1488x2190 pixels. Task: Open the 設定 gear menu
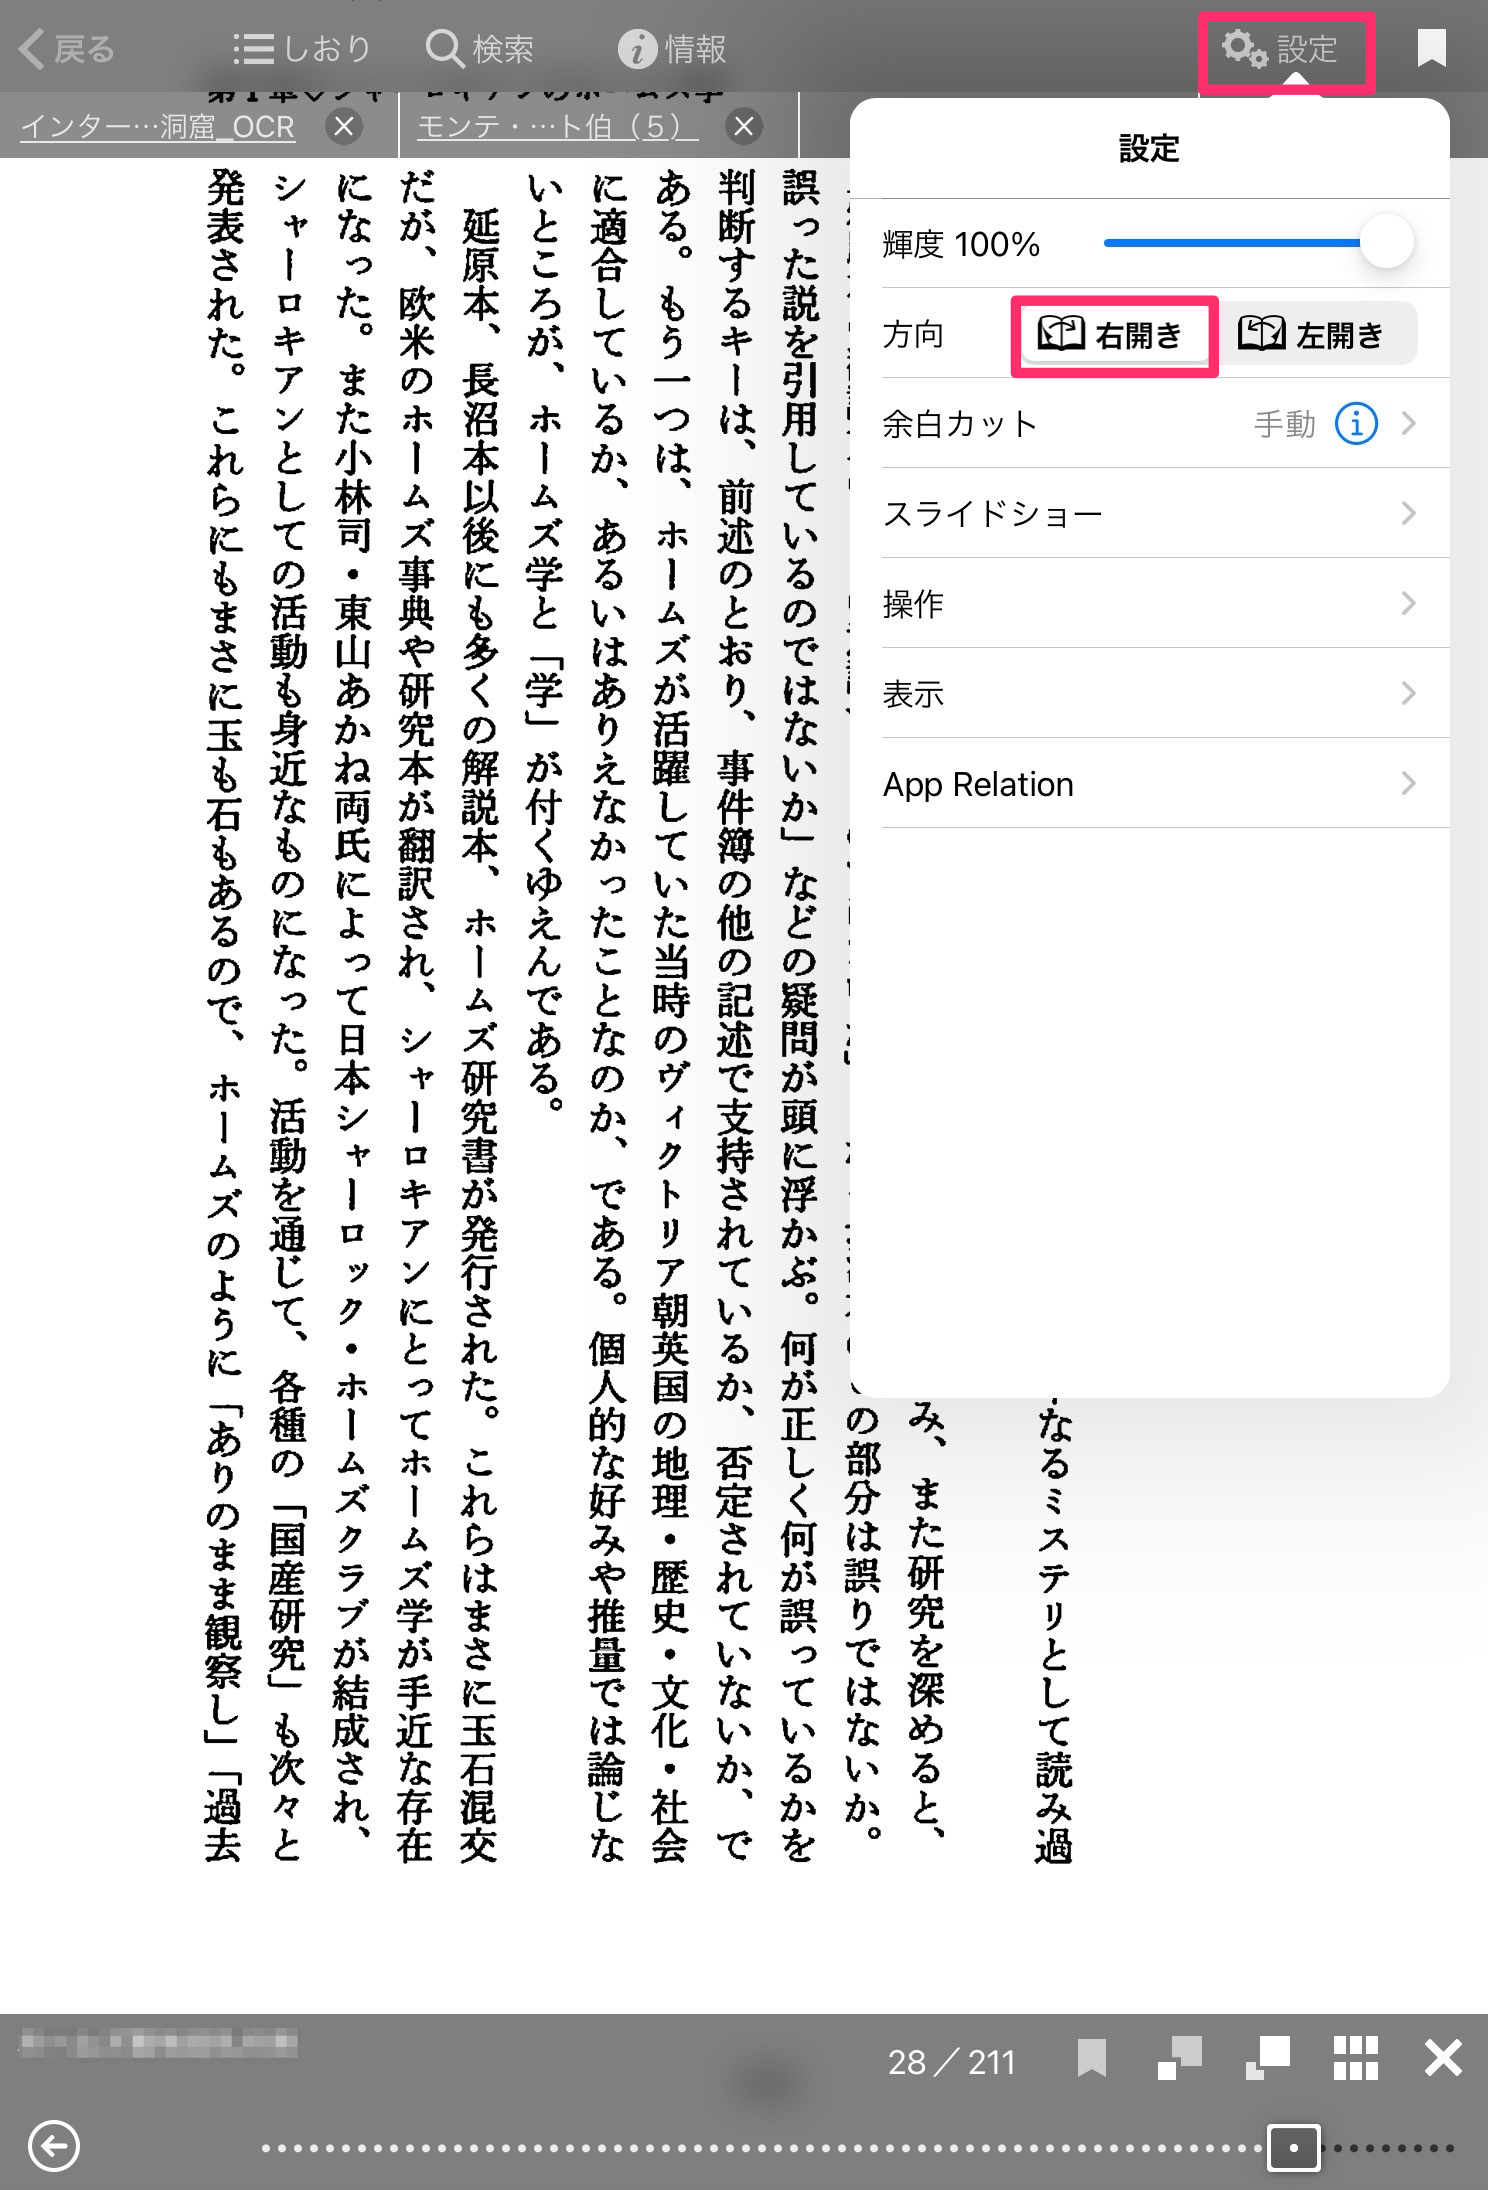coord(1284,49)
